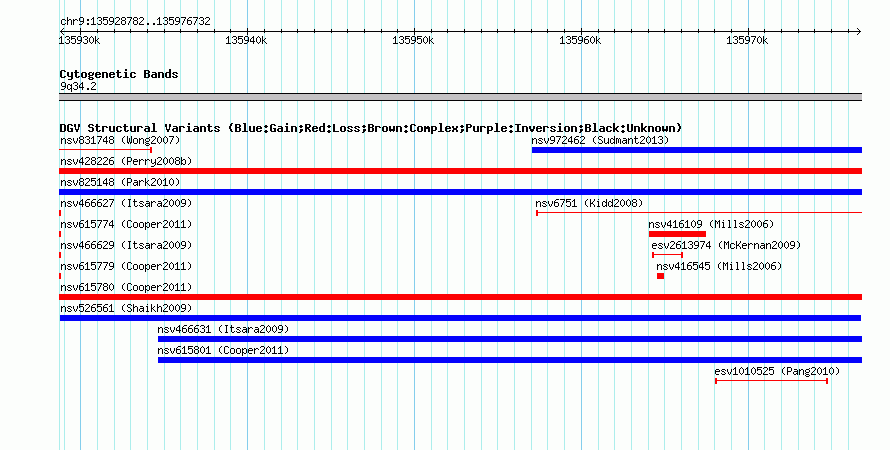This screenshot has width=890, height=450.
Task: Click the nsv615780 (Cooper2011) label
Action: pos(126,287)
